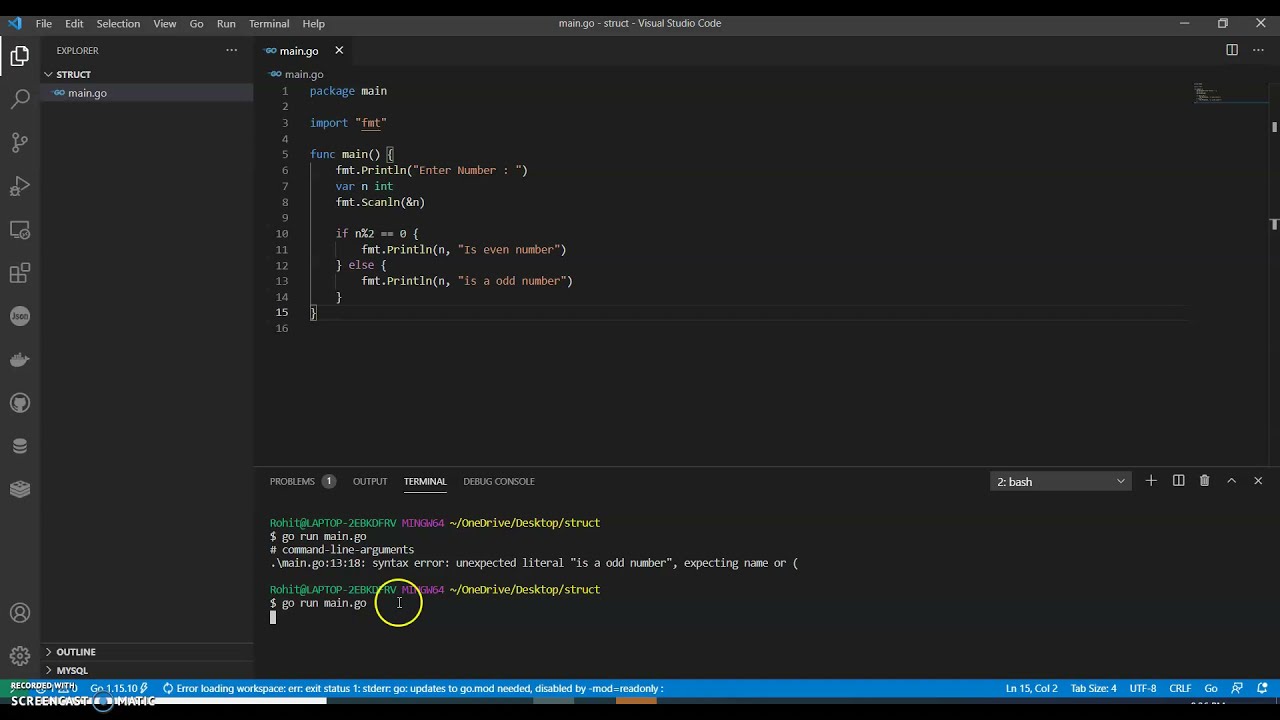Viewport: 1280px width, 720px height.
Task: Click line number 10 in the gutter
Action: click(282, 234)
